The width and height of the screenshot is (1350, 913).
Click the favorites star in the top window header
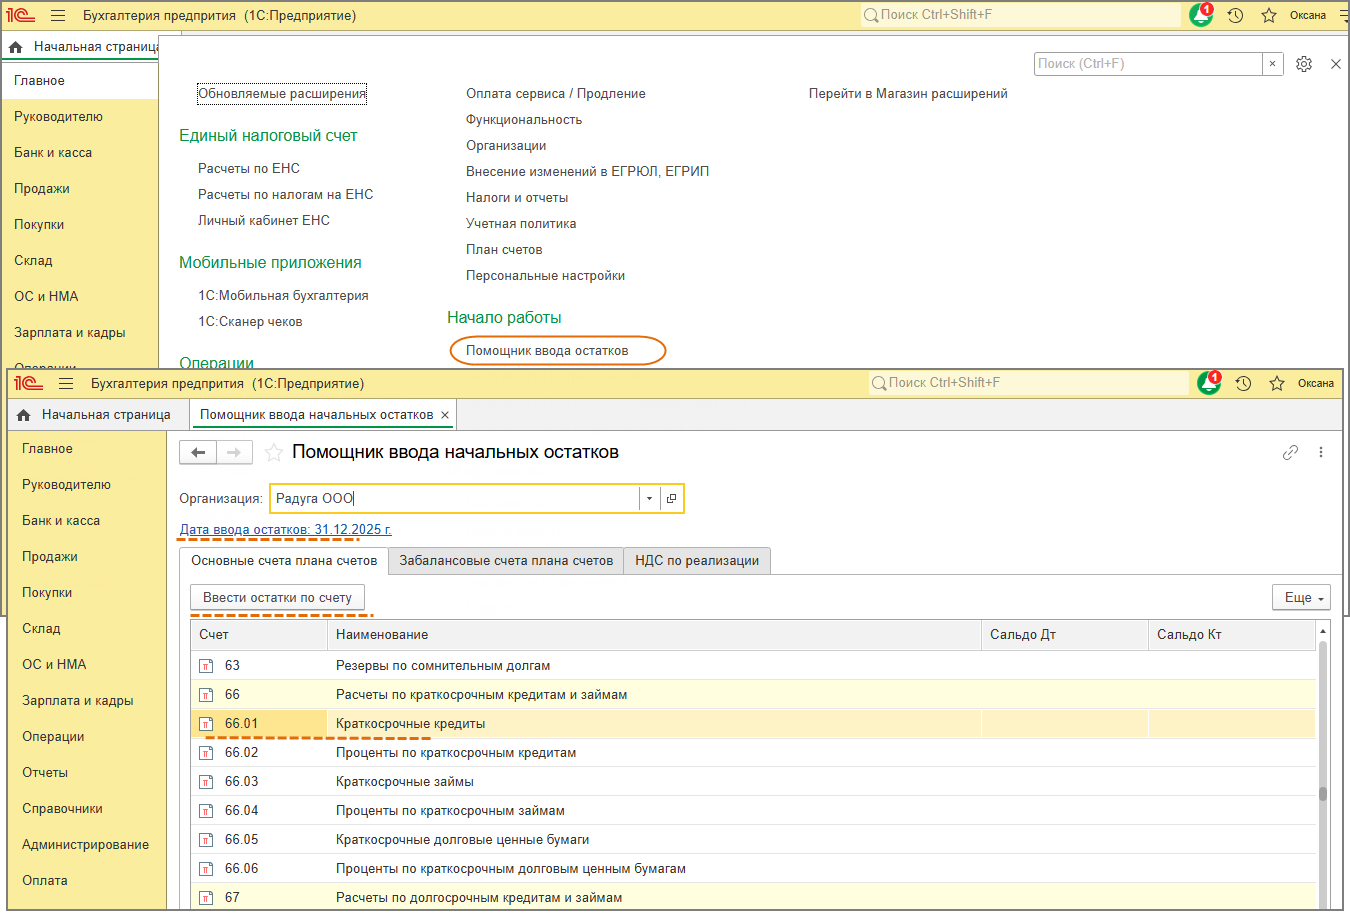coord(1269,16)
